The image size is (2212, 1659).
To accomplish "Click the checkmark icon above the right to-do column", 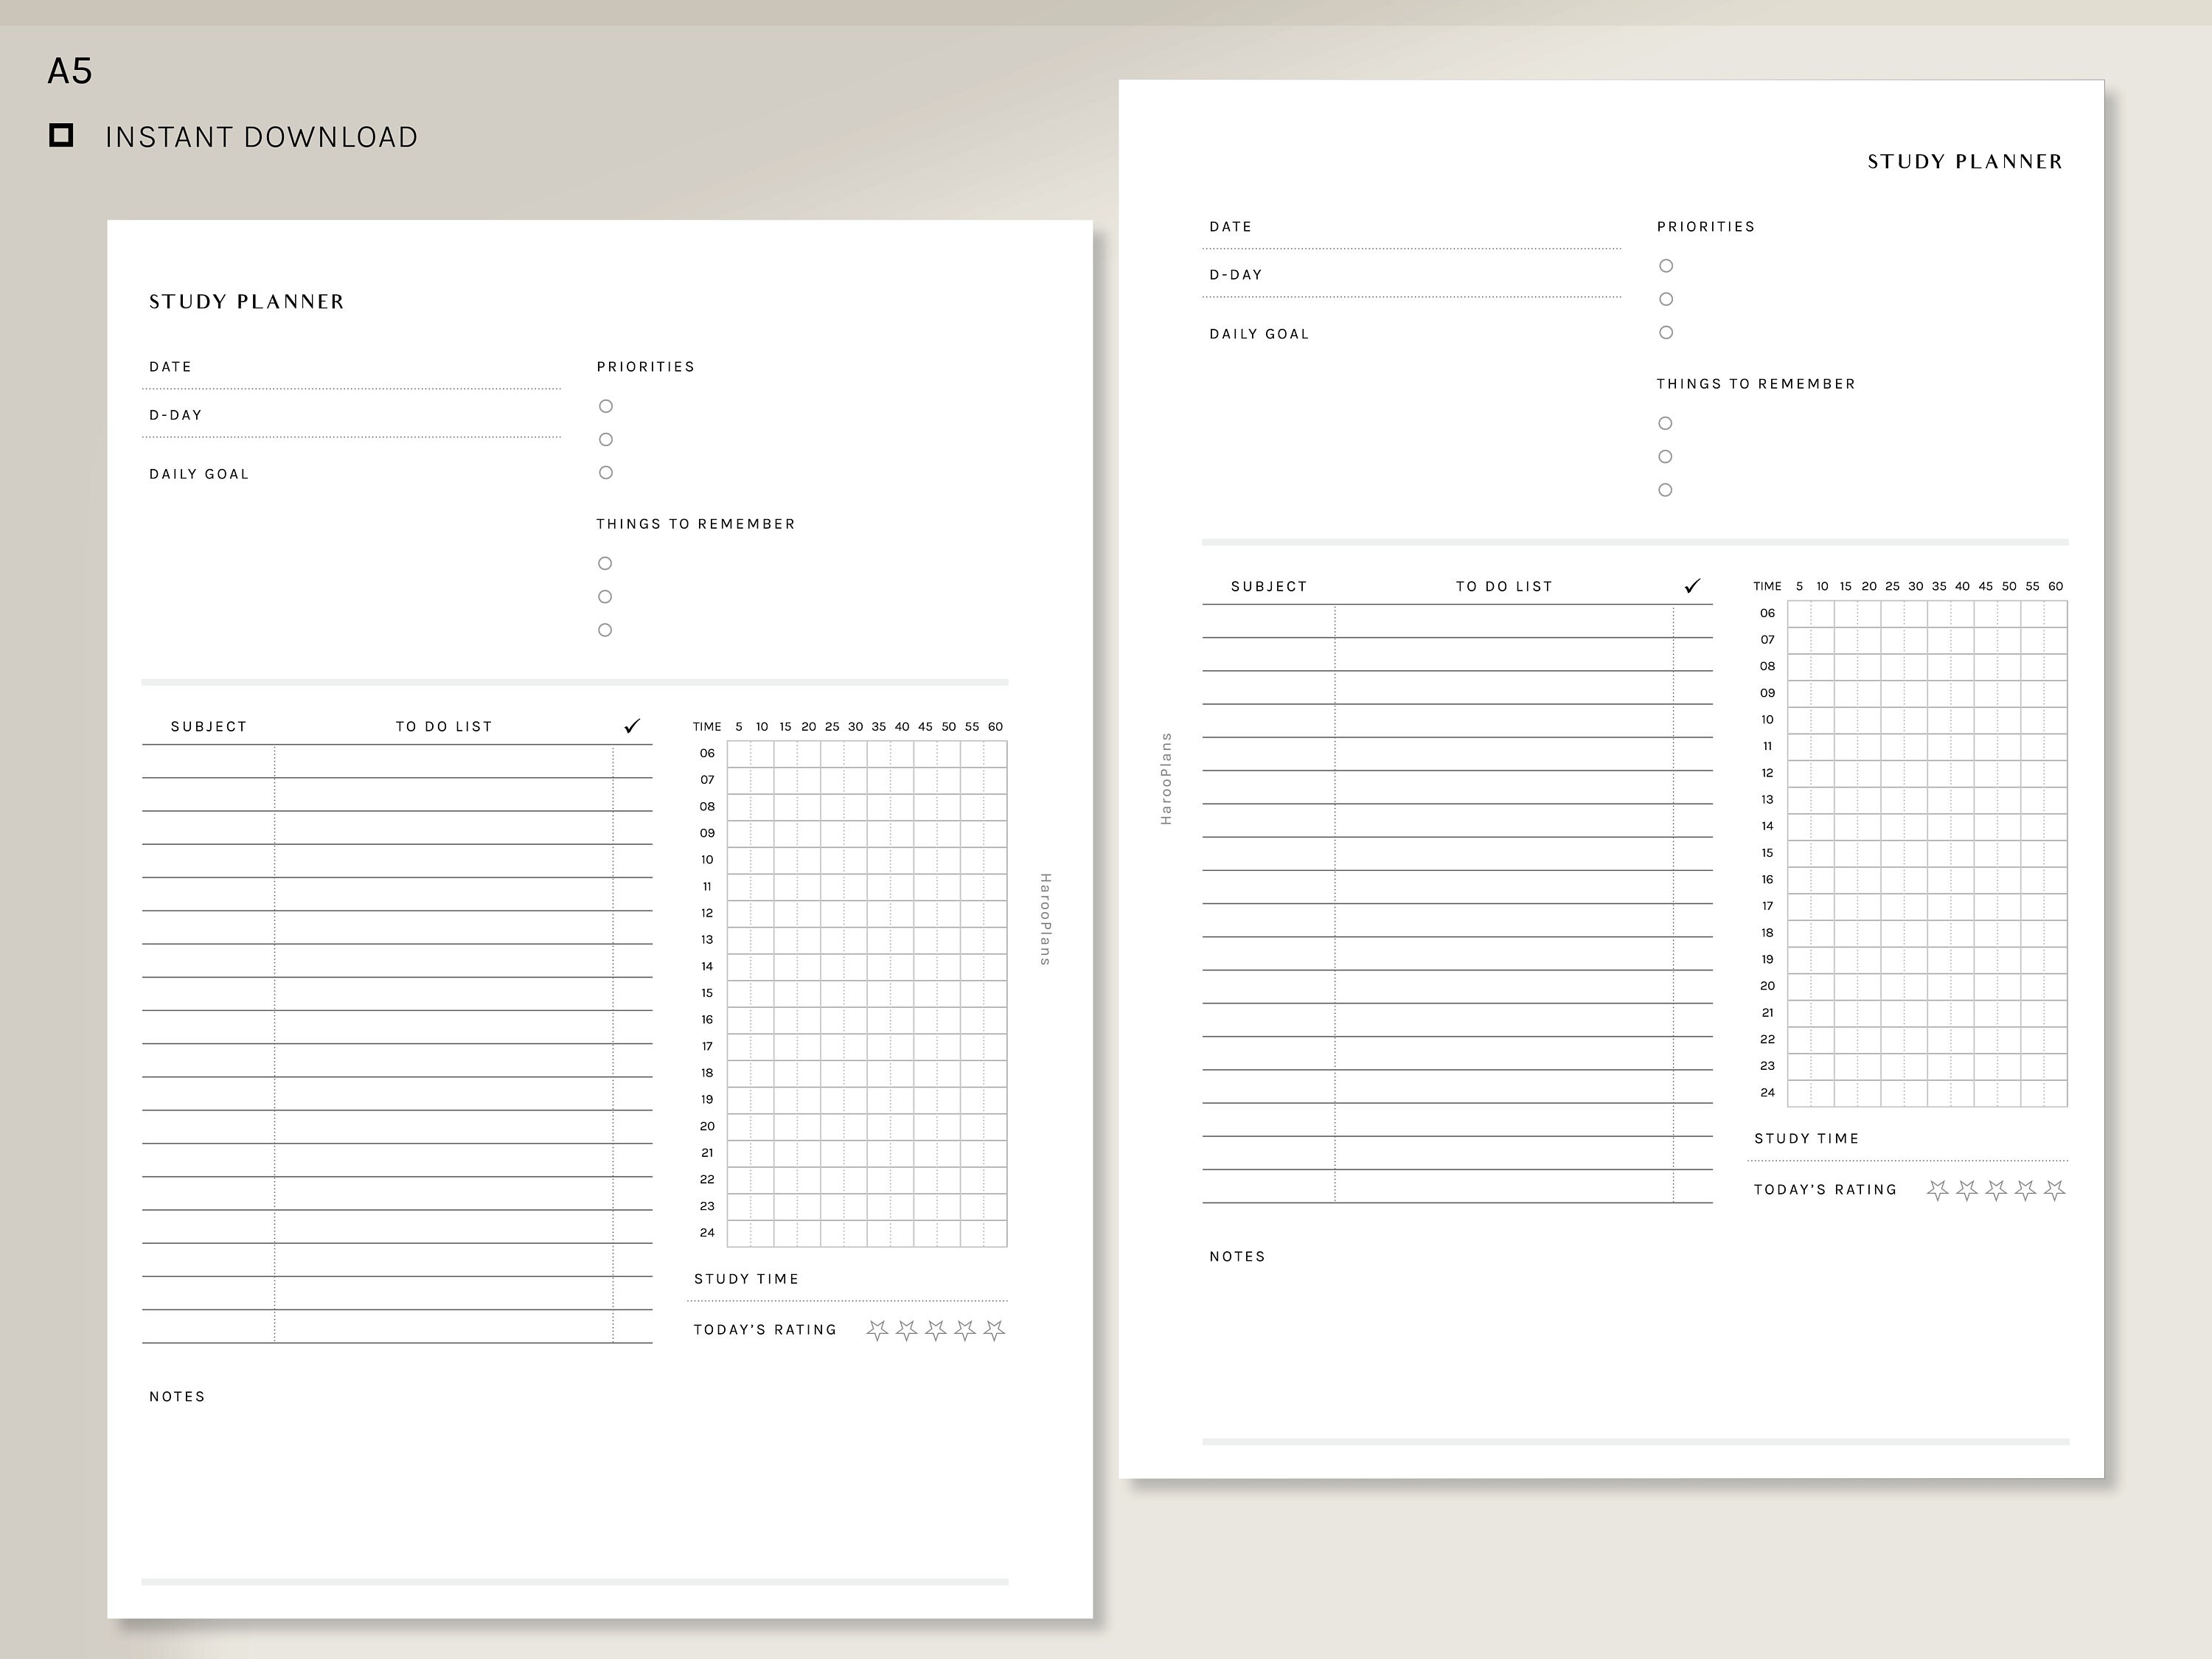I will pos(1692,586).
